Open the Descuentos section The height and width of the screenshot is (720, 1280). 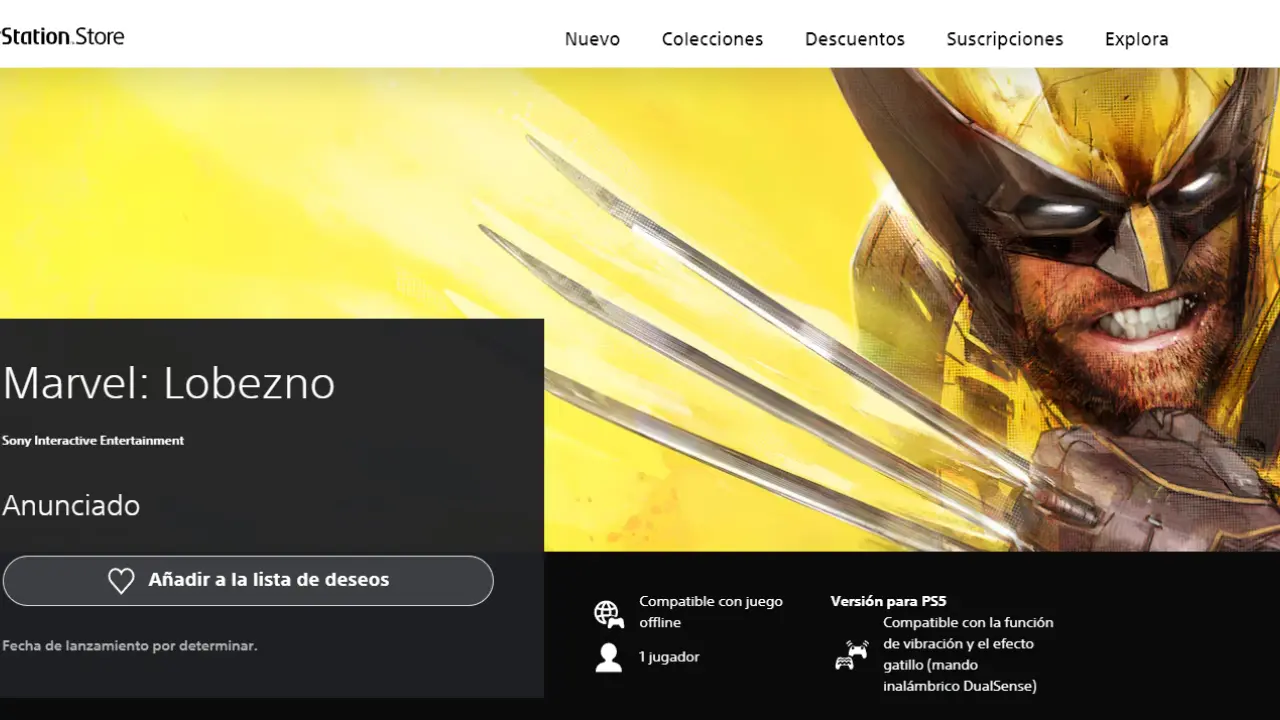point(854,39)
